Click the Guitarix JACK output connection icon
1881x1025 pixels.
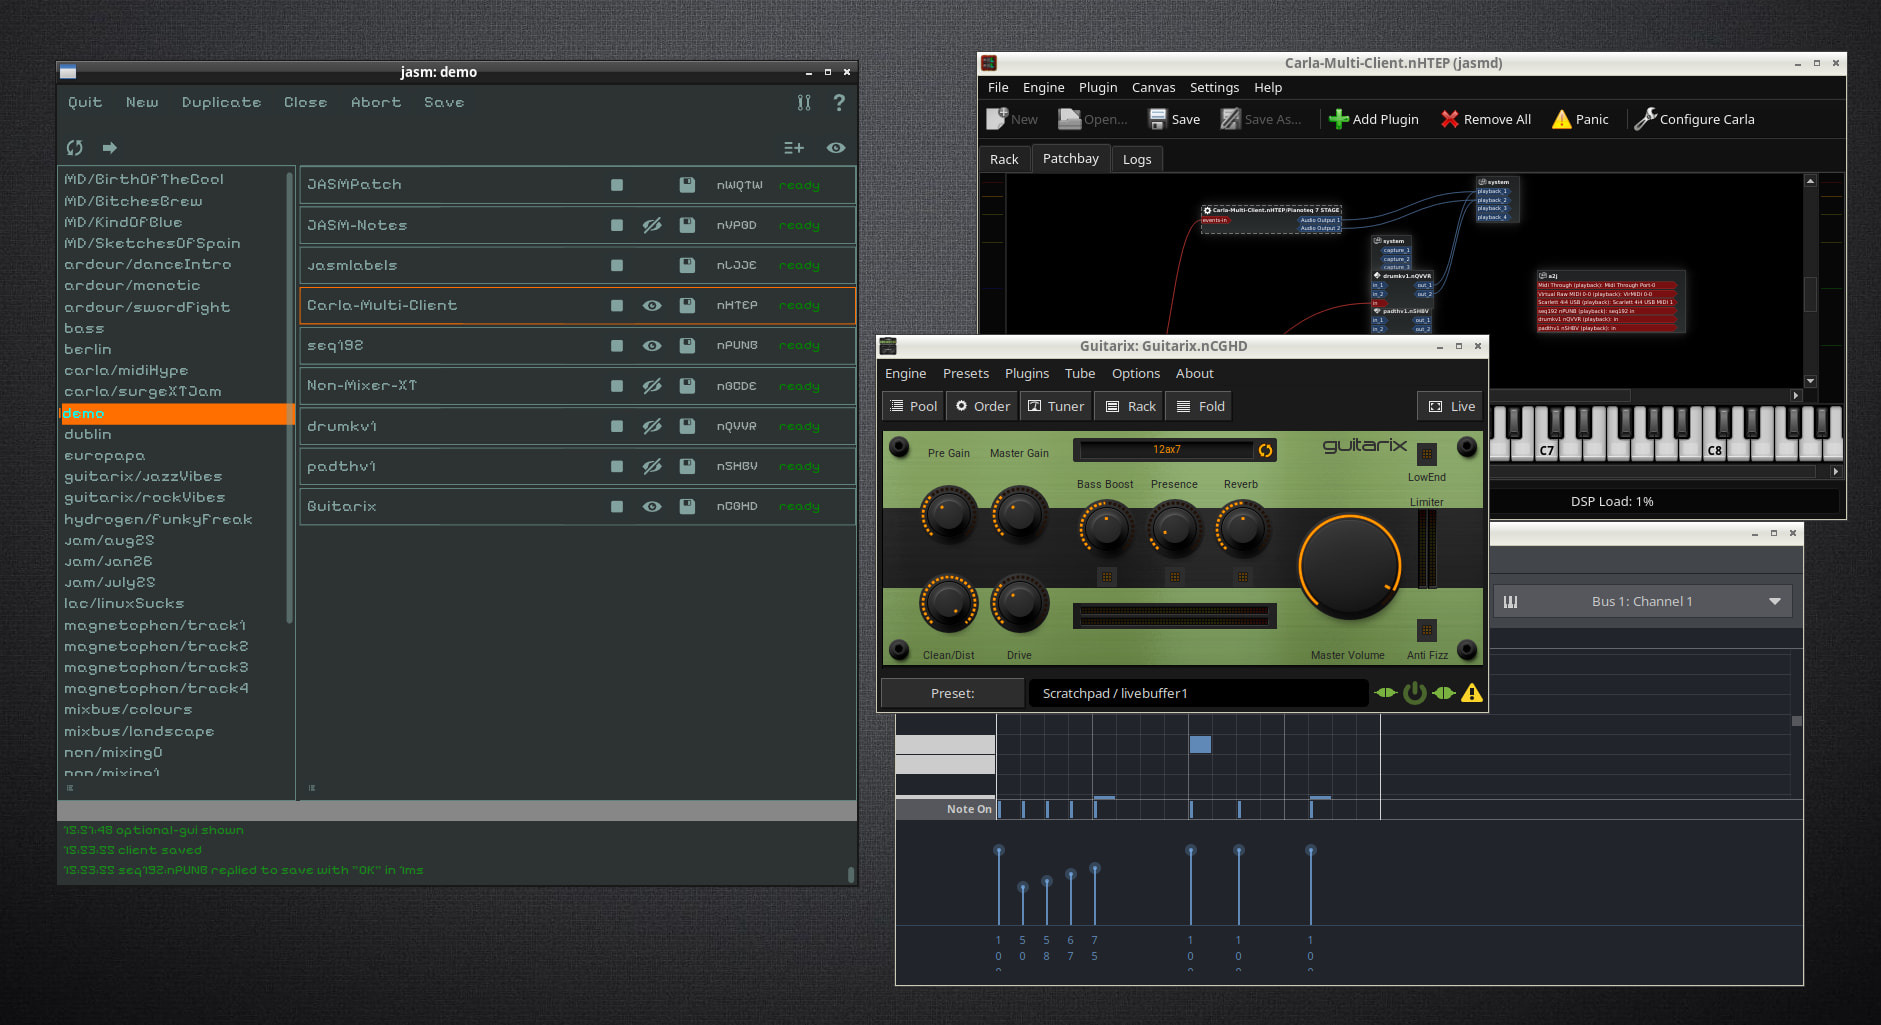1443,693
